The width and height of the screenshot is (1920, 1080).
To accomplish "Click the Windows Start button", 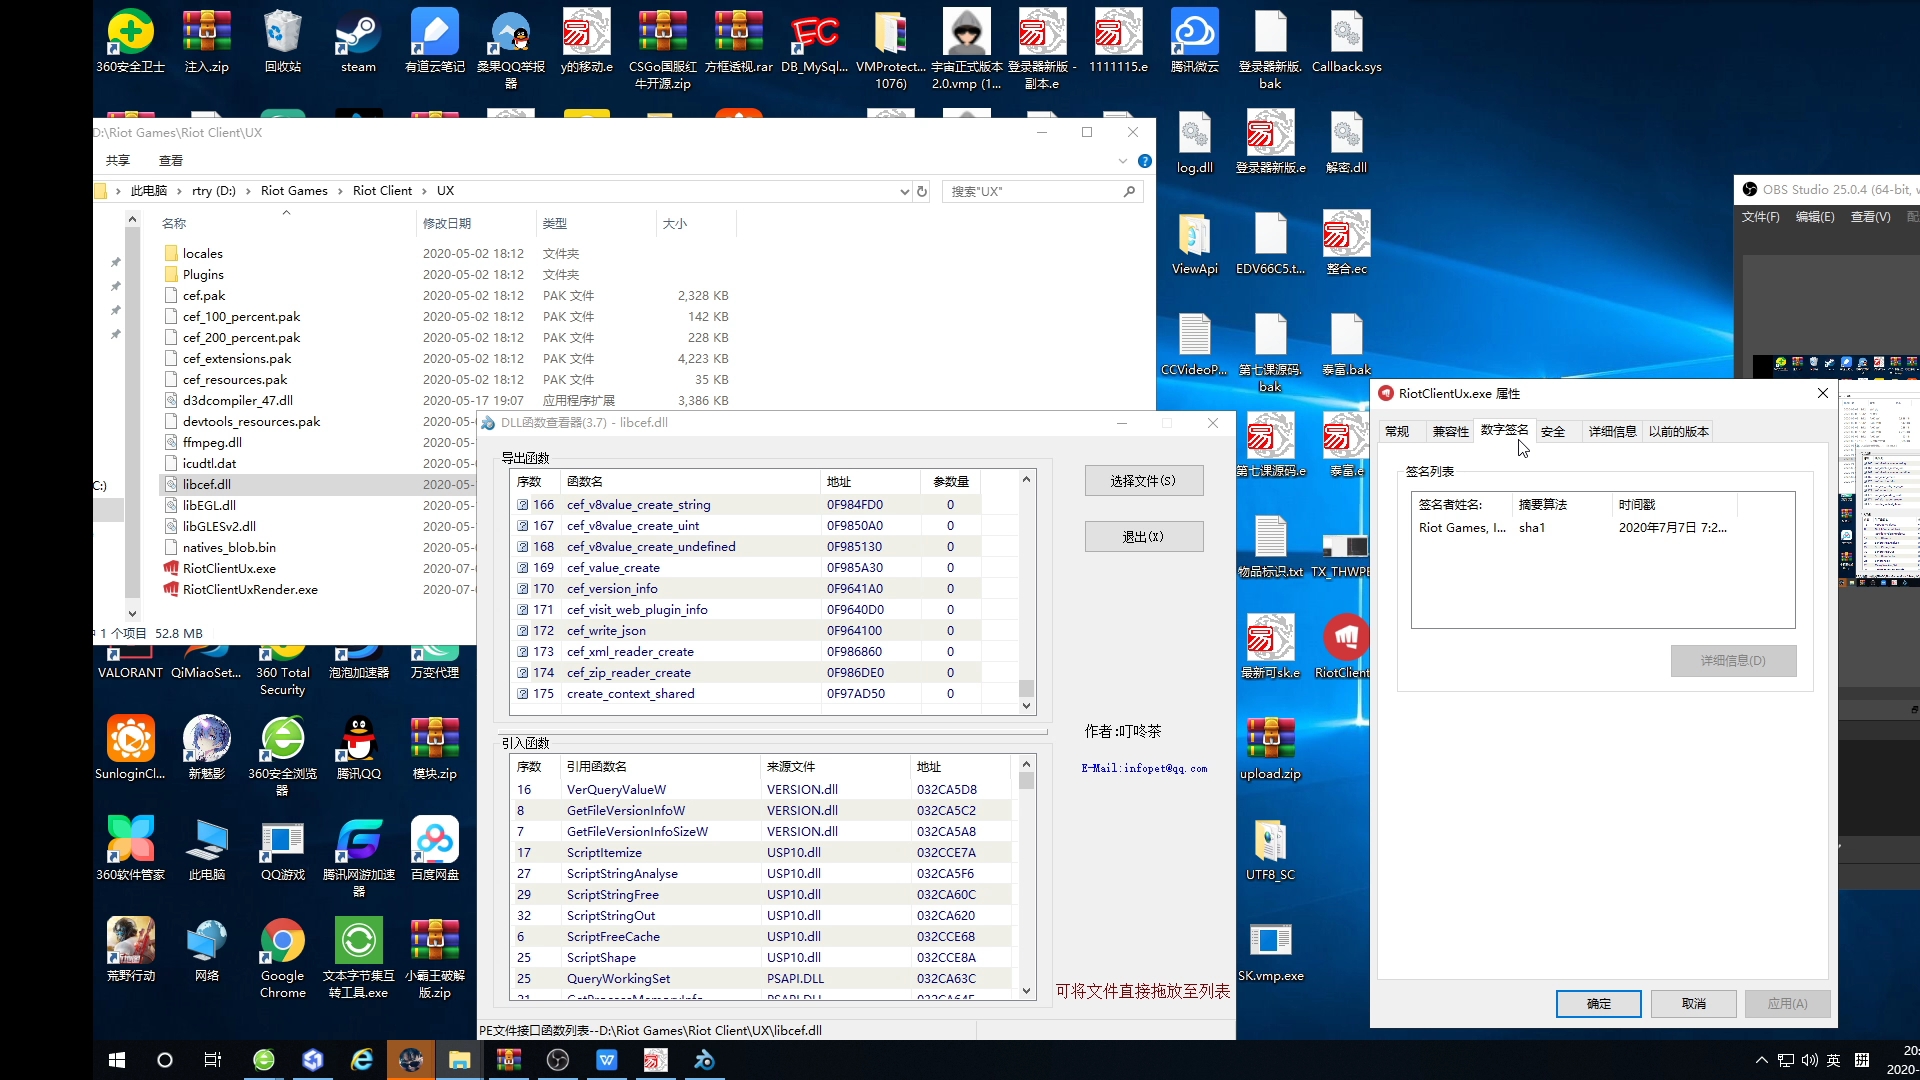I will (116, 1060).
